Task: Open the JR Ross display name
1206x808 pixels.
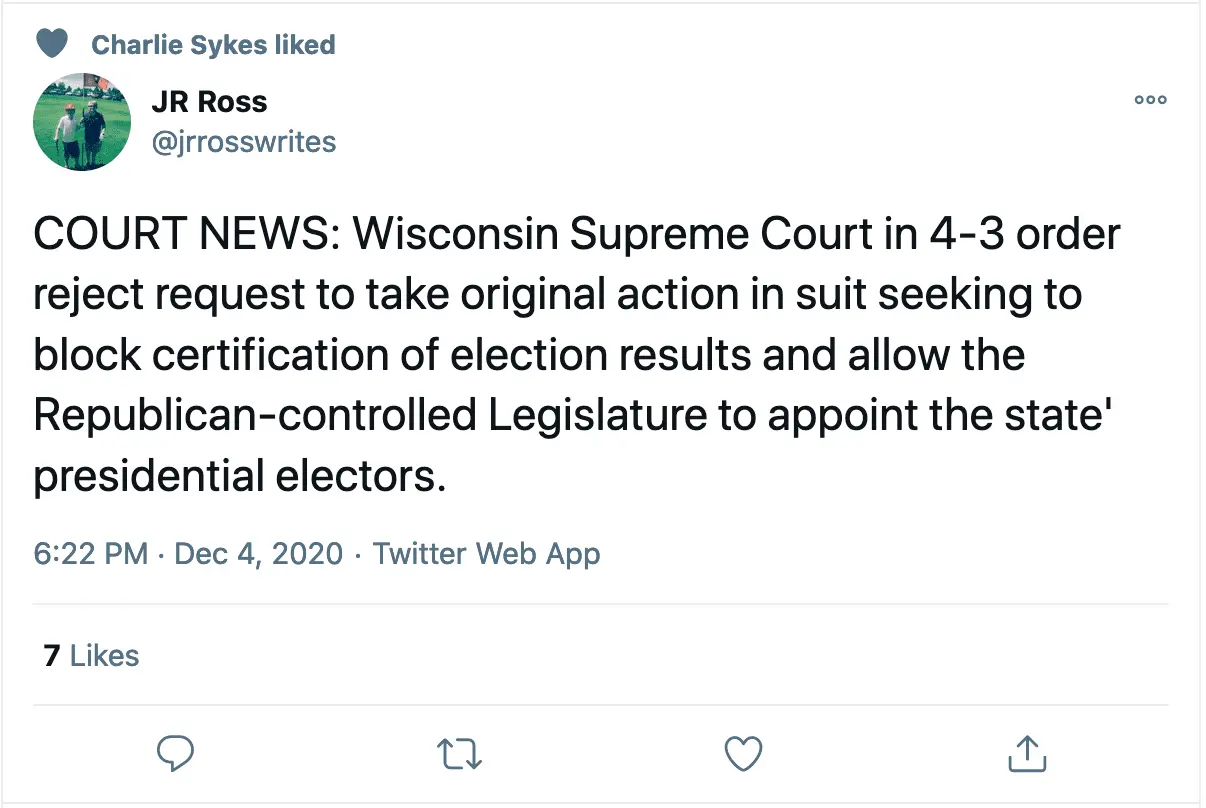Action: click(209, 101)
